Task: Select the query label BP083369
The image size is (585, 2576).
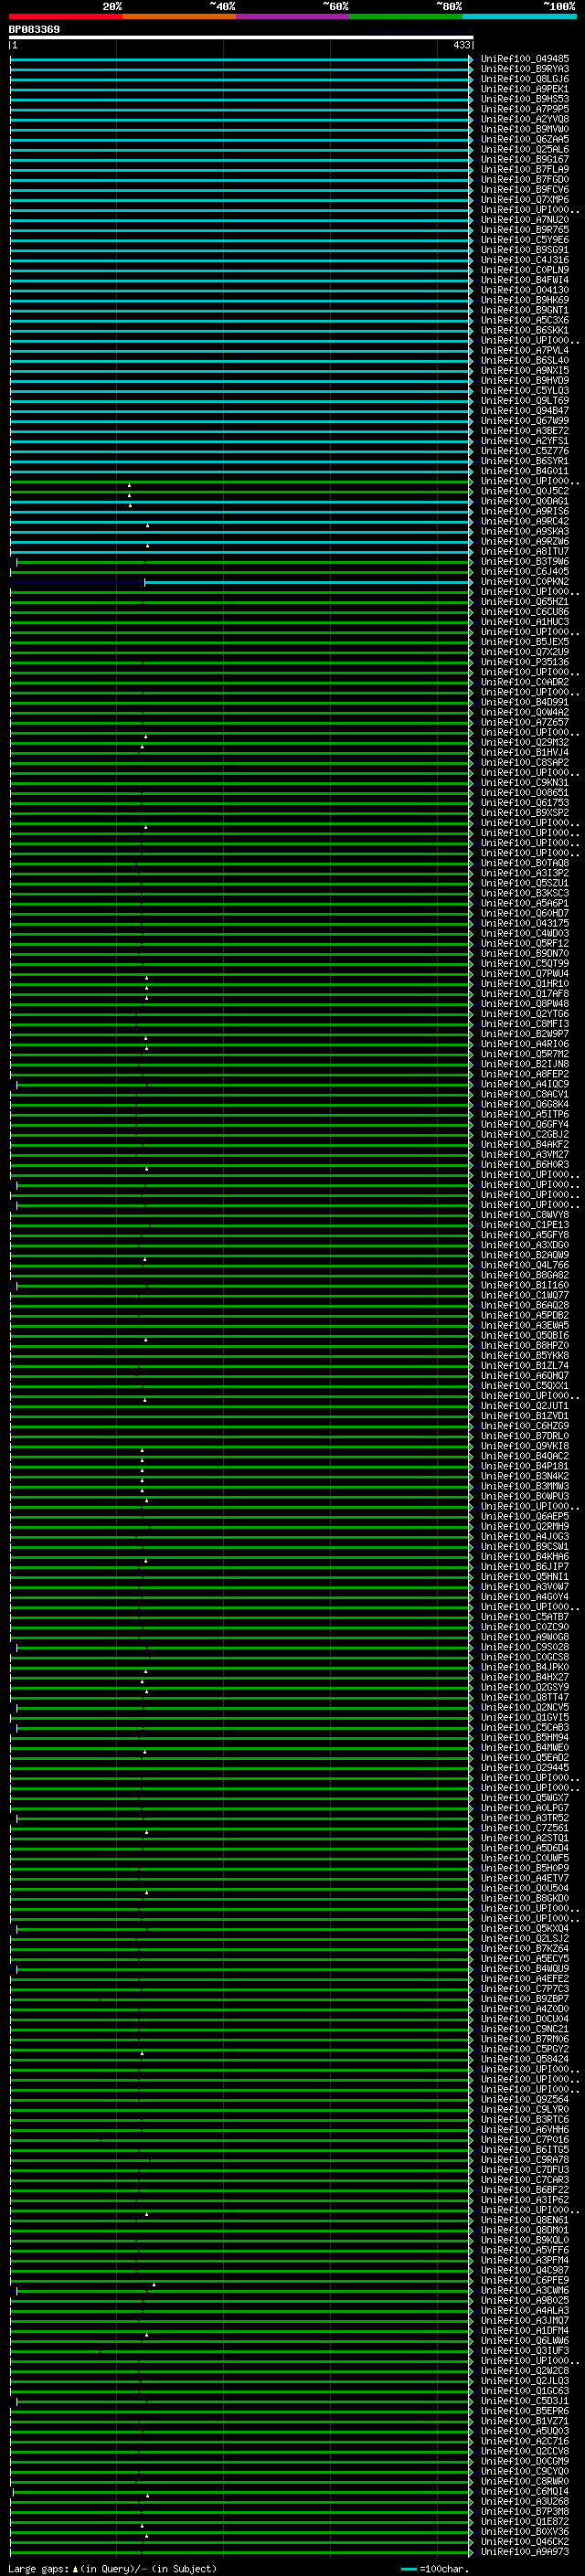Action: 34,30
